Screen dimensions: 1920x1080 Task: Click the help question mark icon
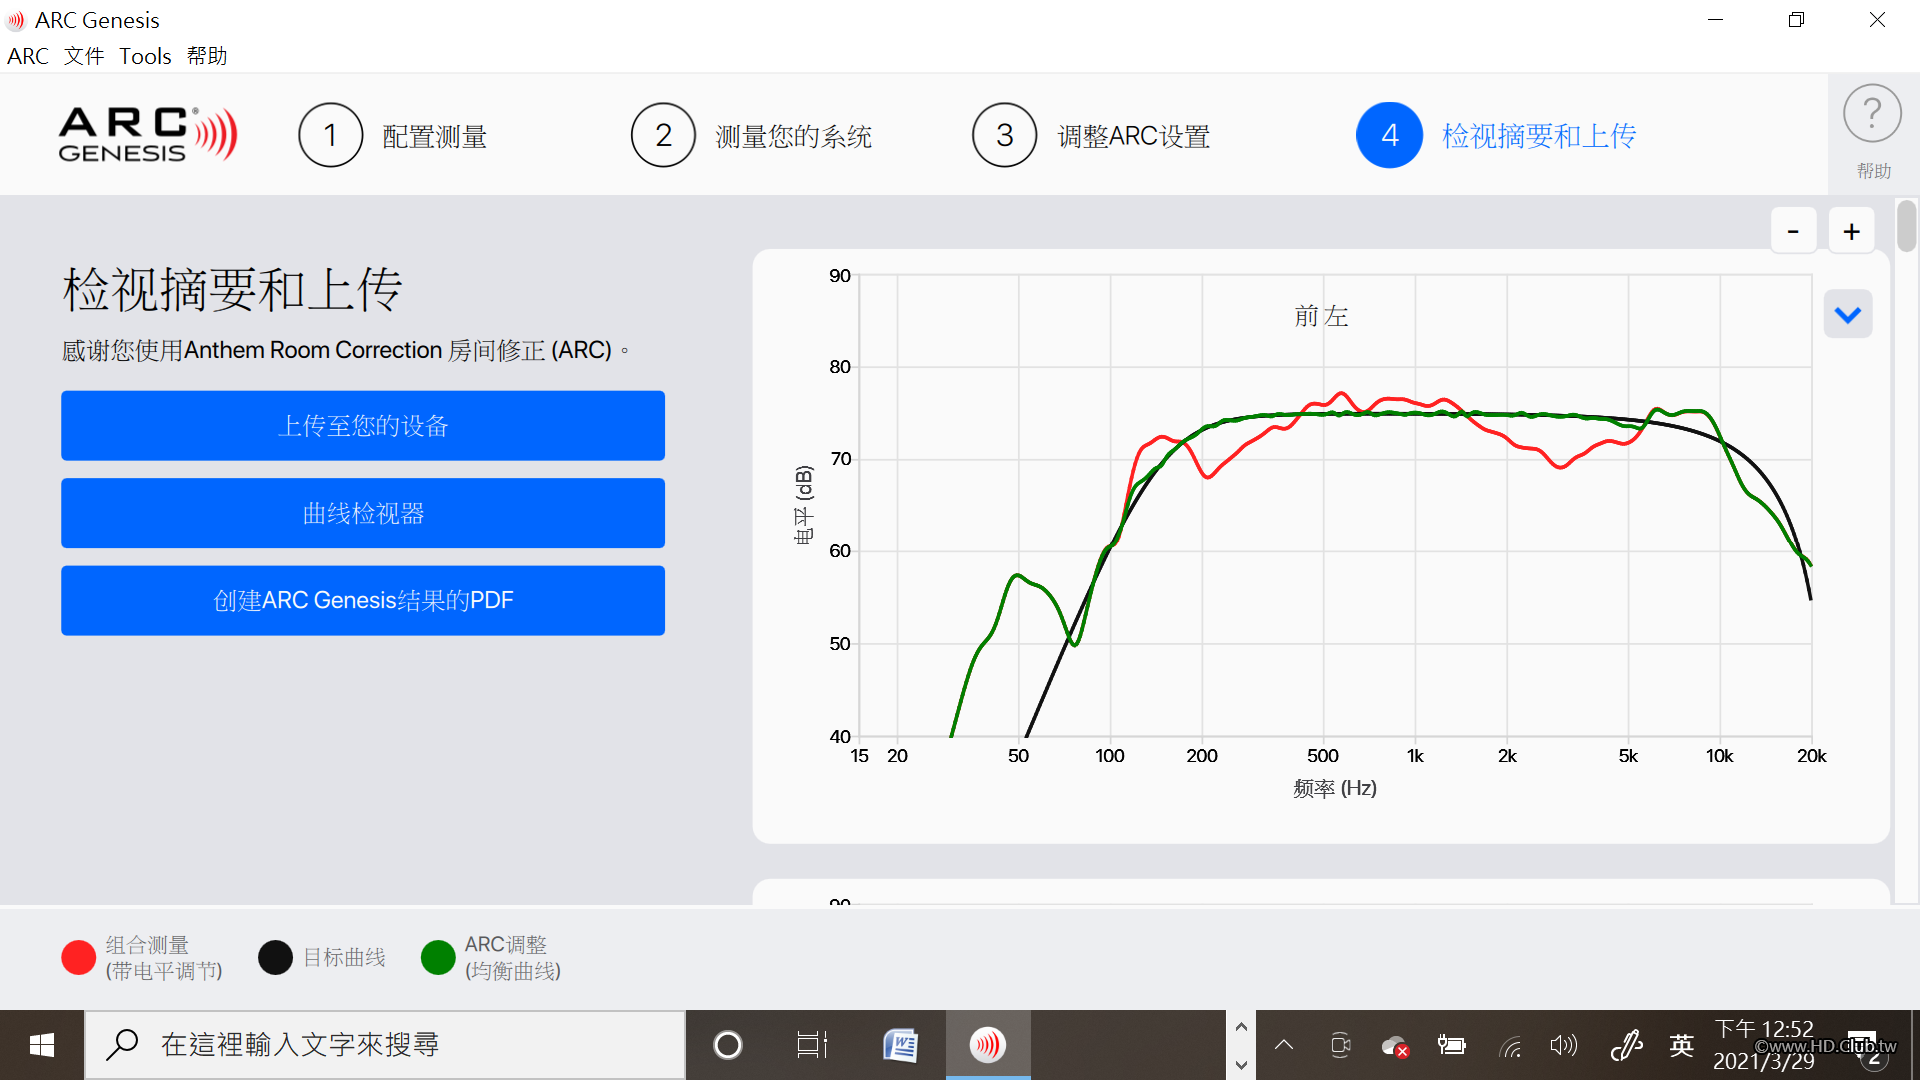[1872, 114]
